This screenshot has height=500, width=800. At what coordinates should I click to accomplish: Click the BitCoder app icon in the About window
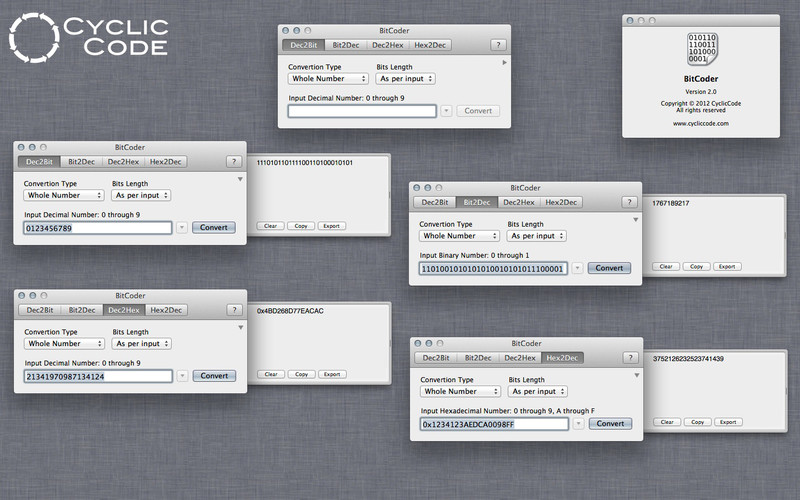tap(702, 49)
